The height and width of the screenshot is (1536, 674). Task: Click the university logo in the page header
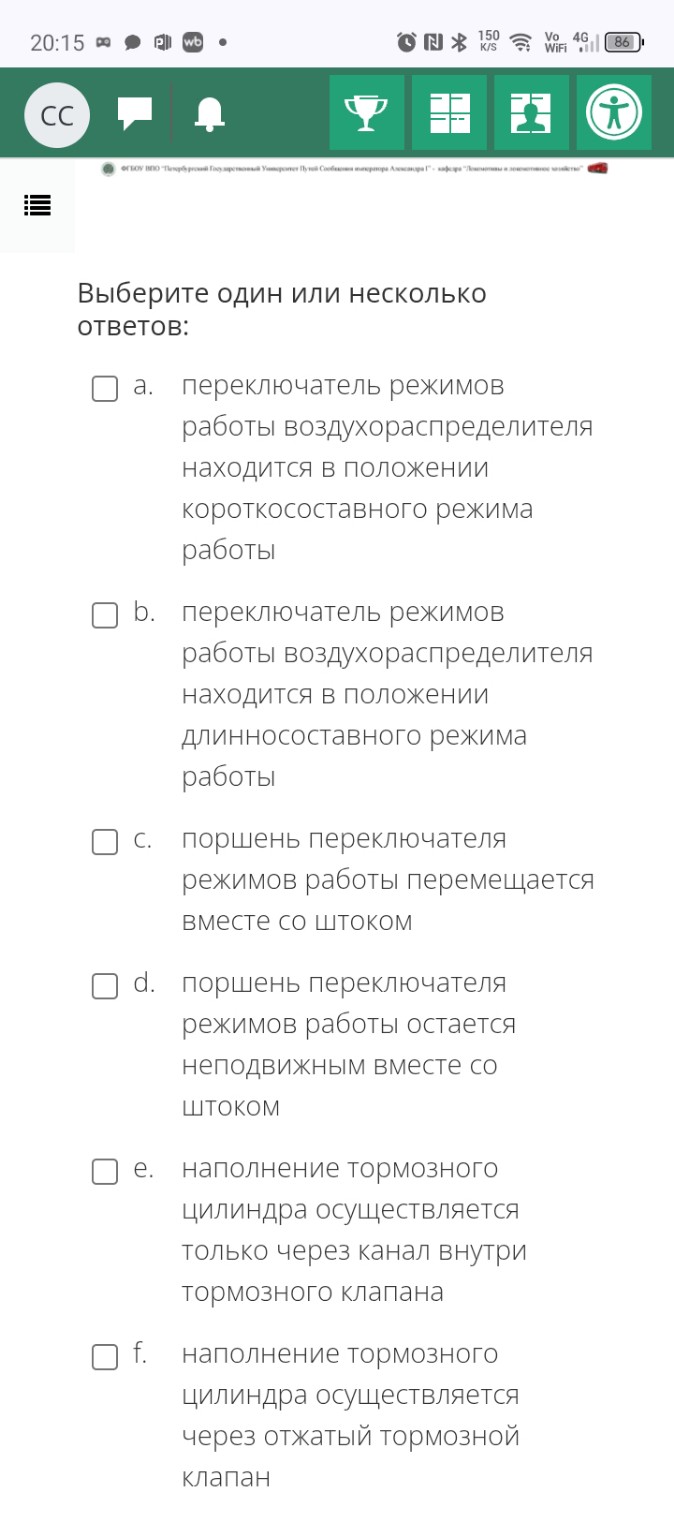coord(109,167)
